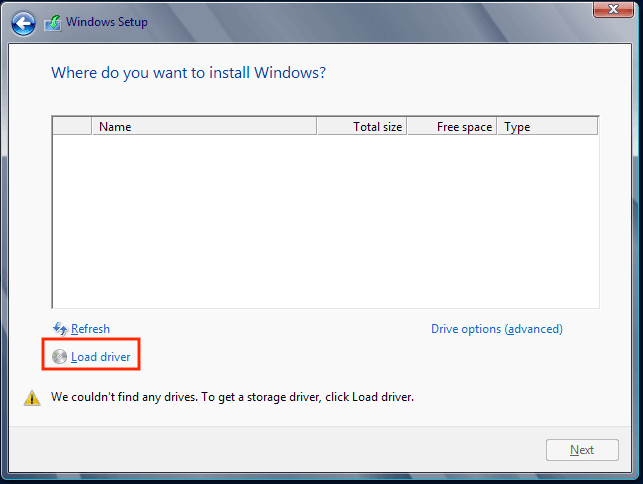Click the 'Where do you want to install Windows?' heading

pyautogui.click(x=188, y=73)
